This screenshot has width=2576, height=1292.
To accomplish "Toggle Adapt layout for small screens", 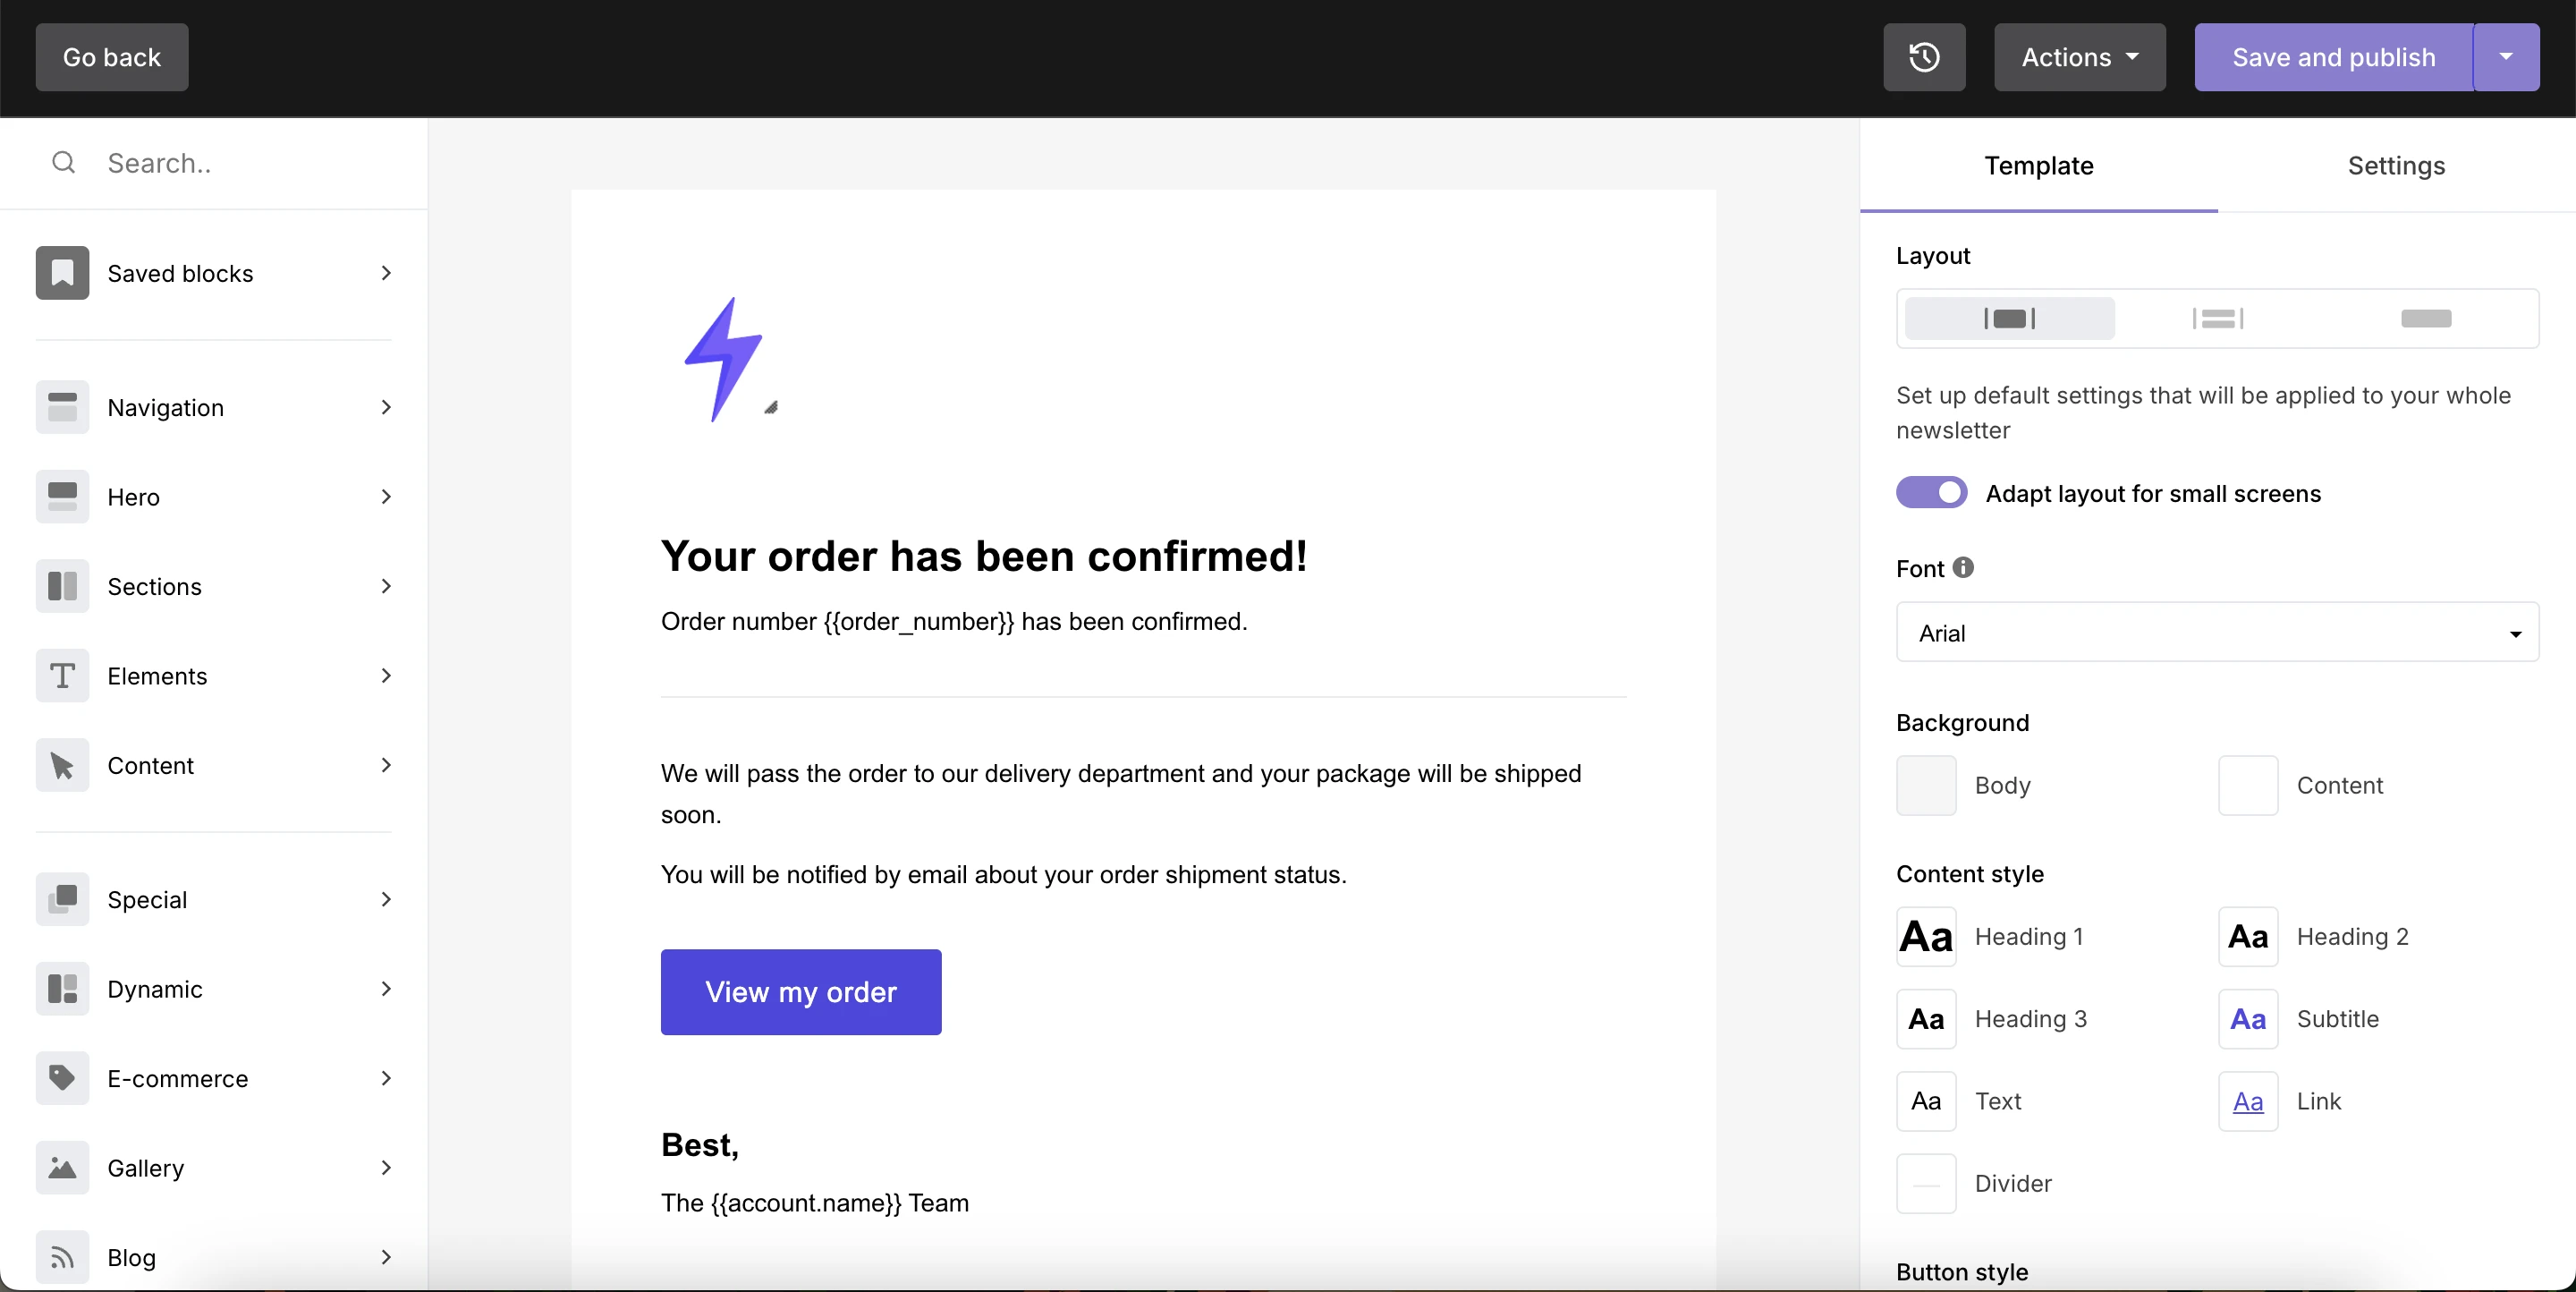I will pos(1931,493).
